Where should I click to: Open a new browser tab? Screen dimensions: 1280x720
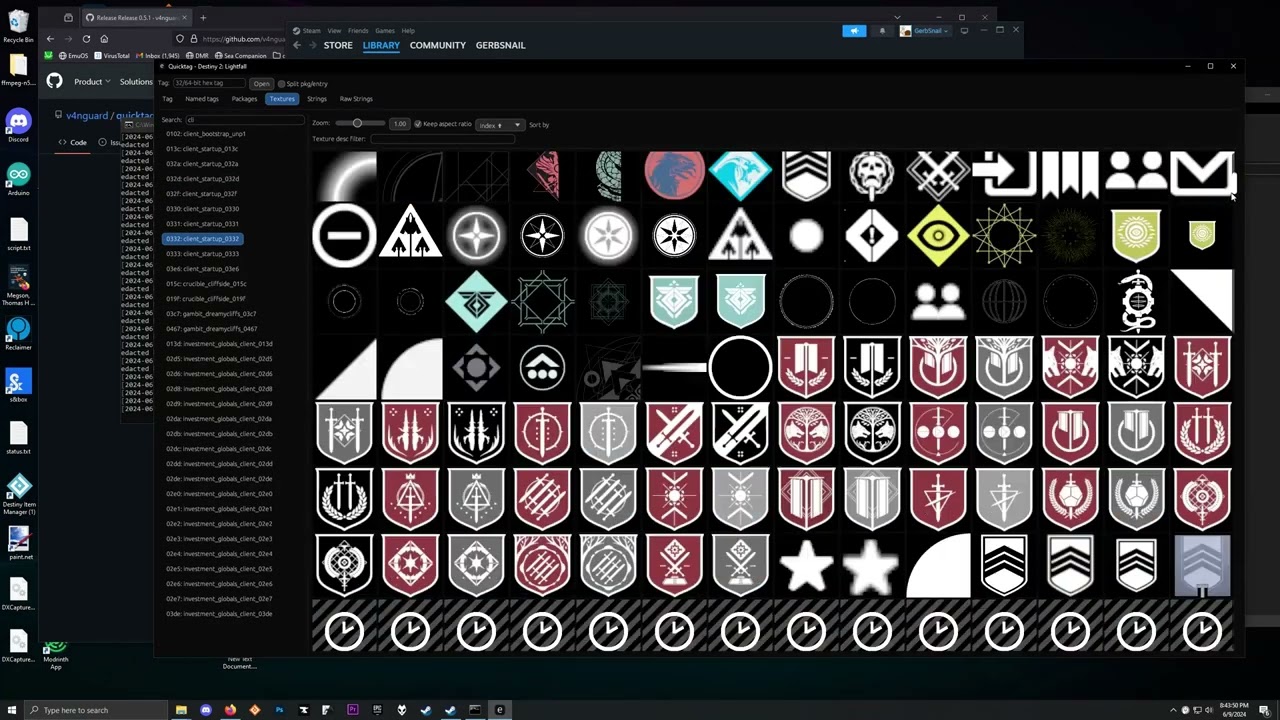click(203, 17)
